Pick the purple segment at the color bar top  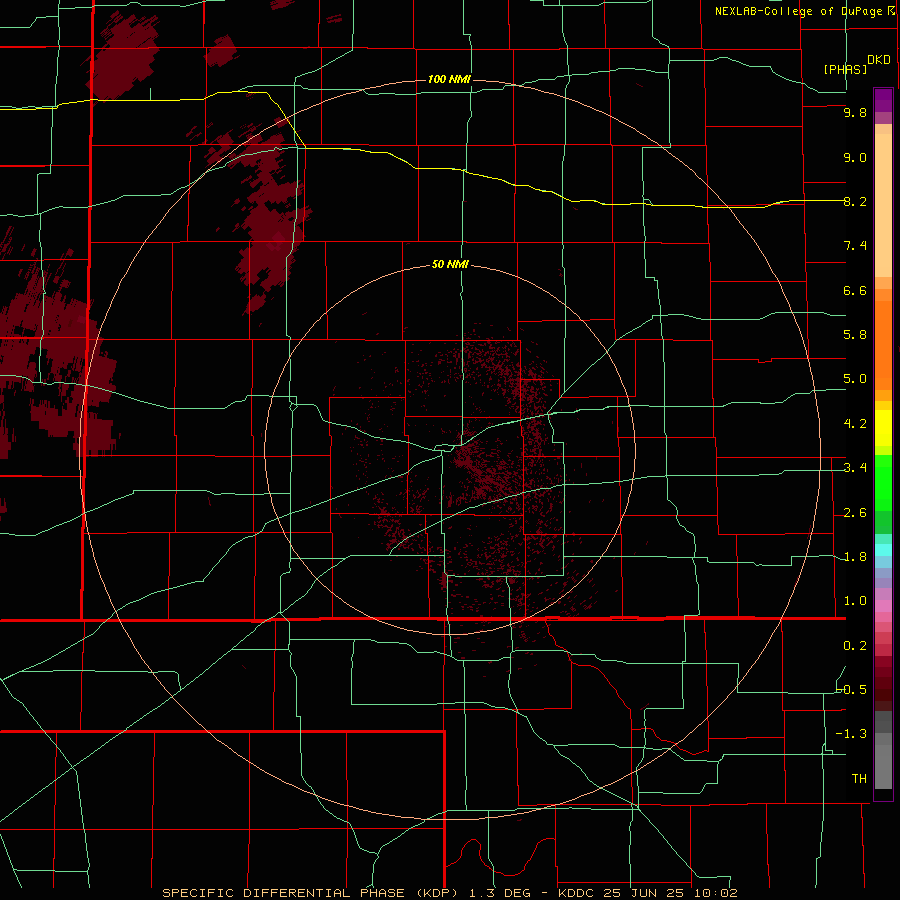883,100
